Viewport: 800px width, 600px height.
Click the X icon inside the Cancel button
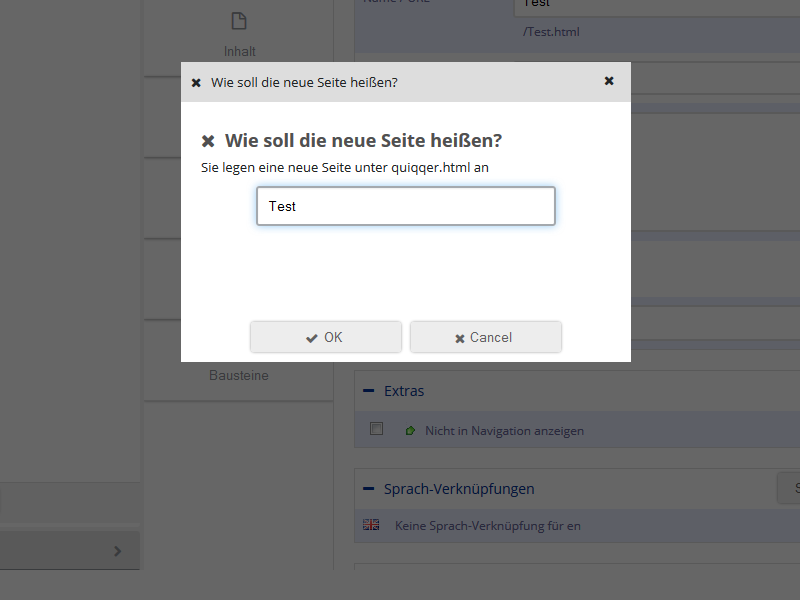tap(459, 337)
